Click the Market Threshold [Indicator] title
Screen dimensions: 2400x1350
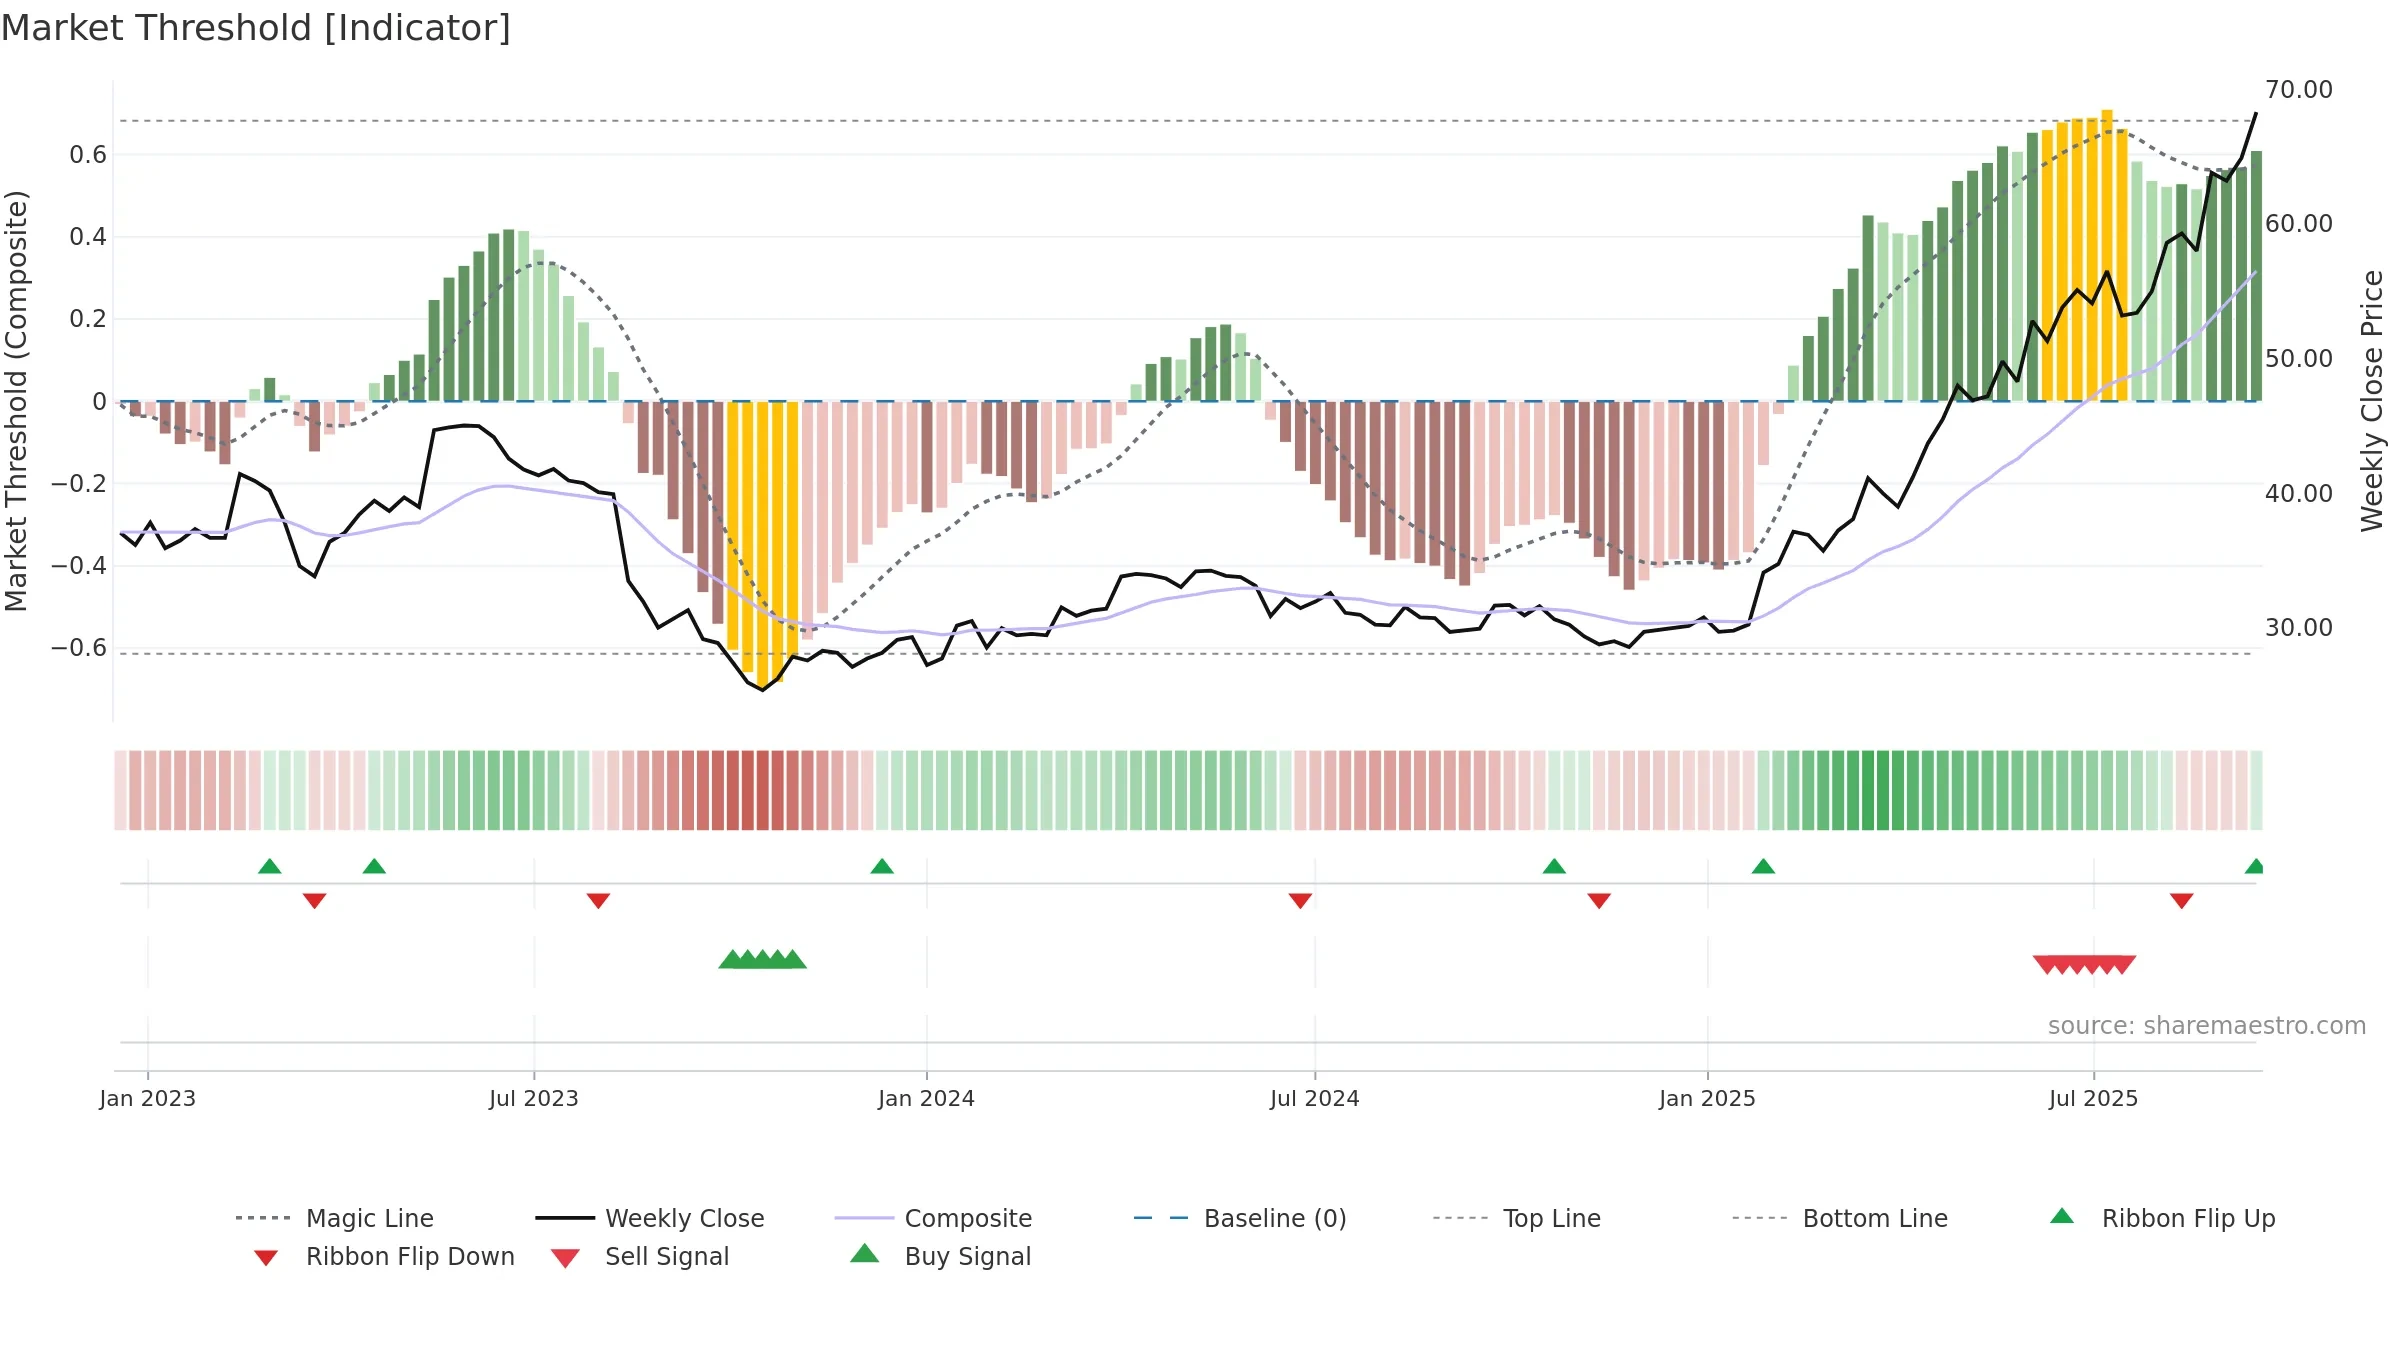(x=256, y=28)
